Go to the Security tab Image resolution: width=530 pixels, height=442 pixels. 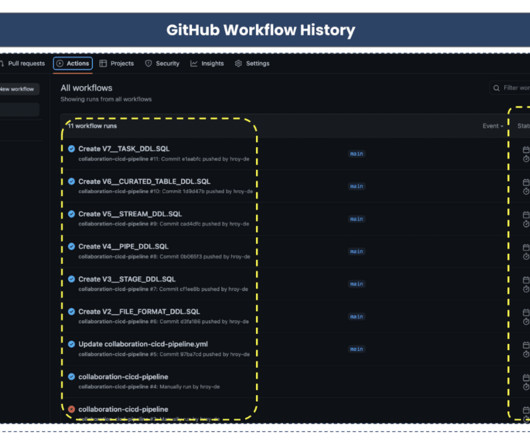[x=162, y=64]
